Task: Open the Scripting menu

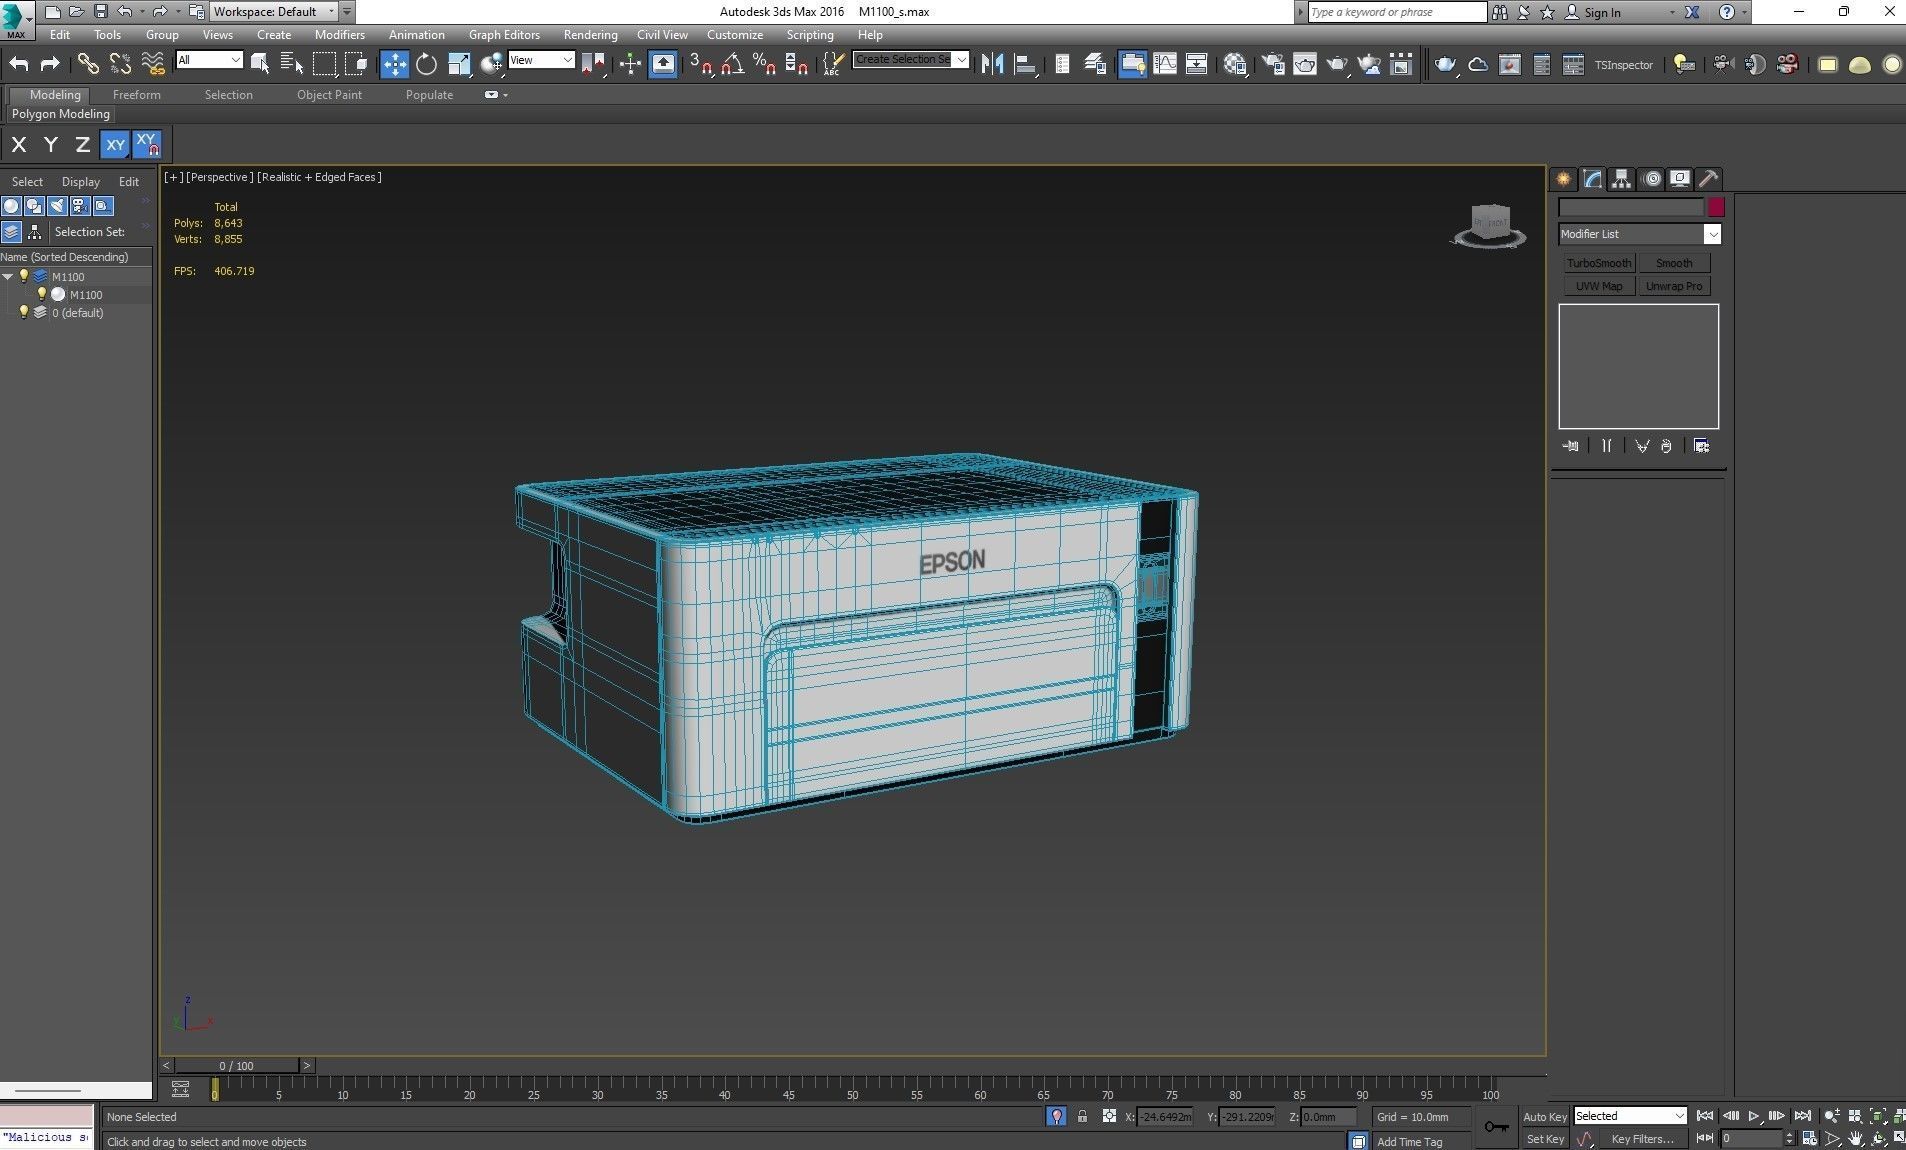Action: click(x=810, y=35)
